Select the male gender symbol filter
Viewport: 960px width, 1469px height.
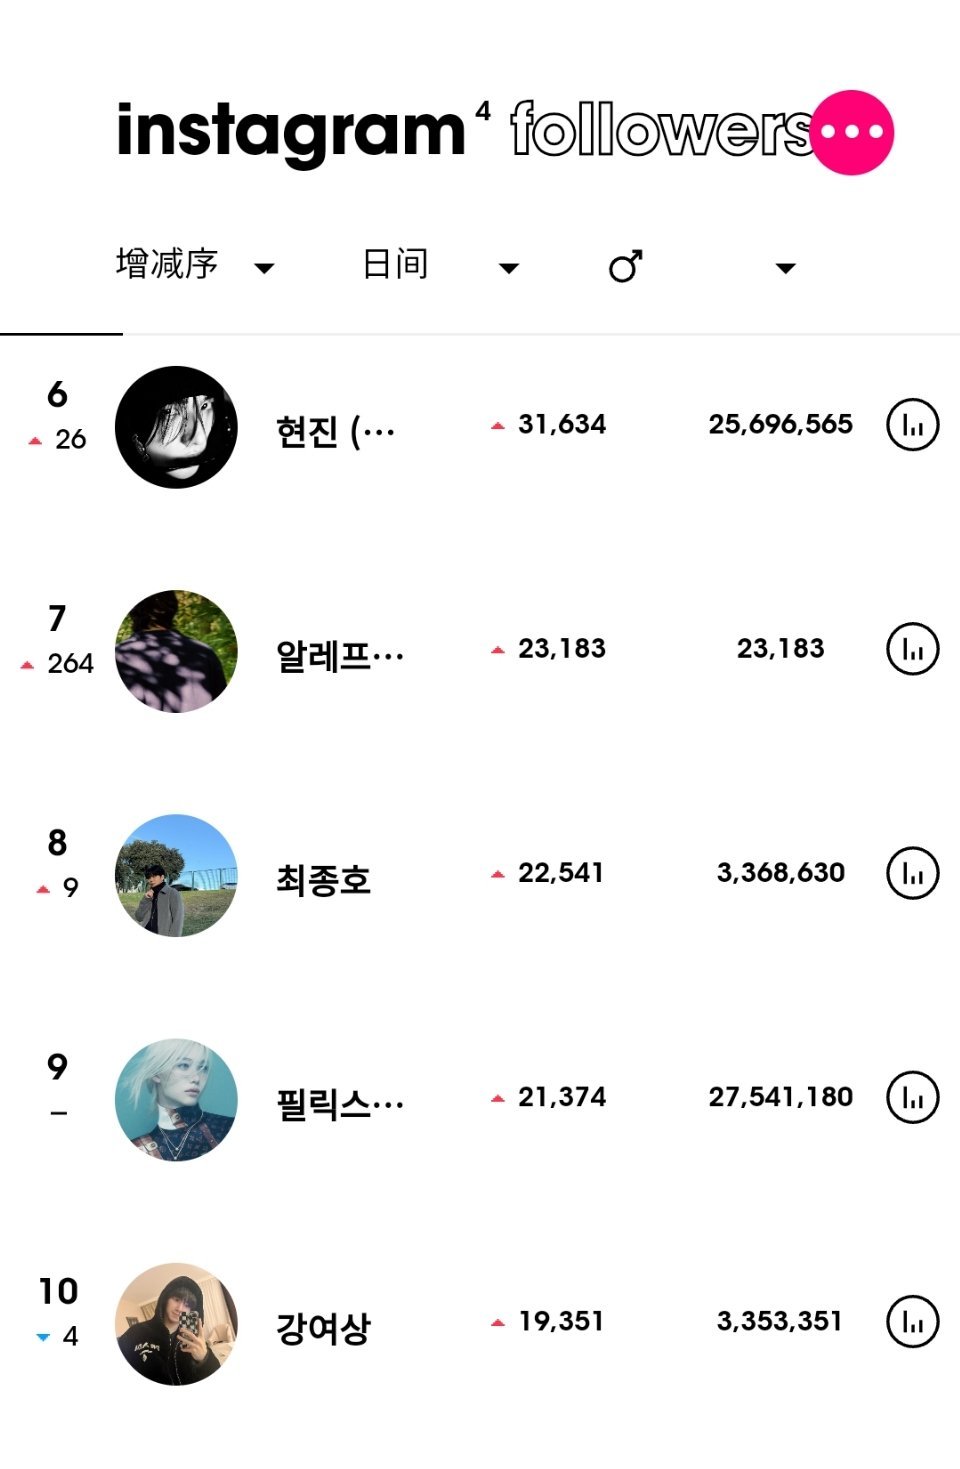(626, 266)
